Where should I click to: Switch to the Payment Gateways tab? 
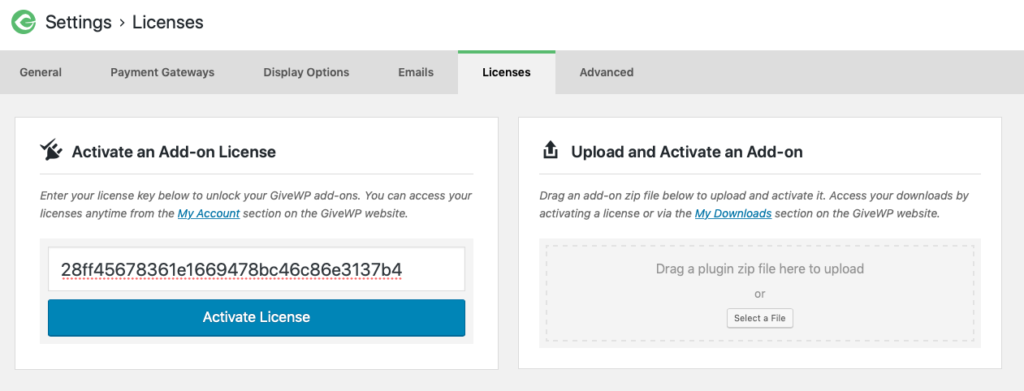coord(163,72)
